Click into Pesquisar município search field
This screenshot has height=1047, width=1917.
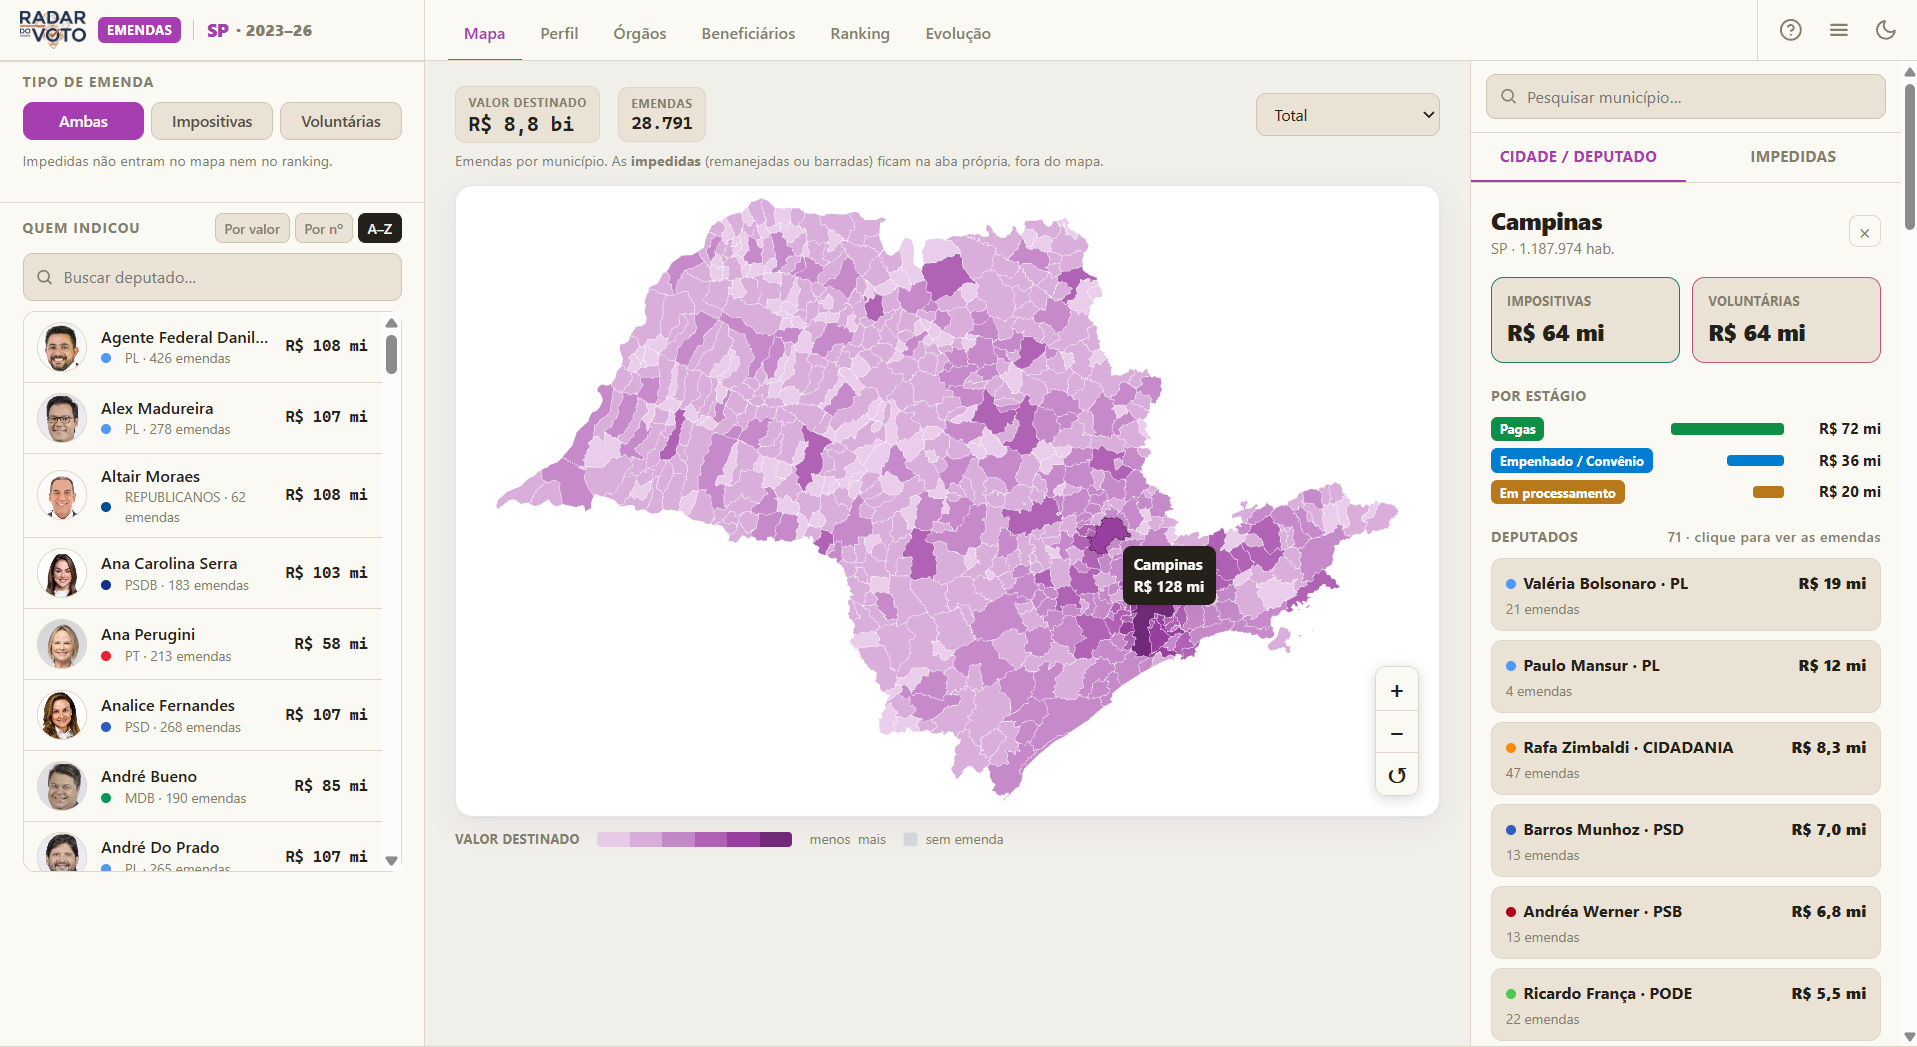coord(1685,97)
